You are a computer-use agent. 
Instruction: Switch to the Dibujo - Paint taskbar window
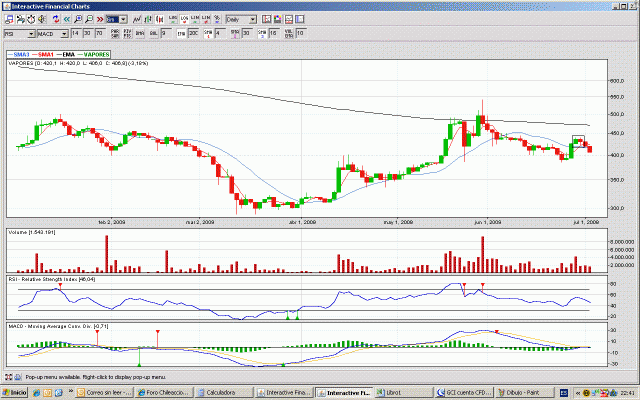[x=523, y=392]
